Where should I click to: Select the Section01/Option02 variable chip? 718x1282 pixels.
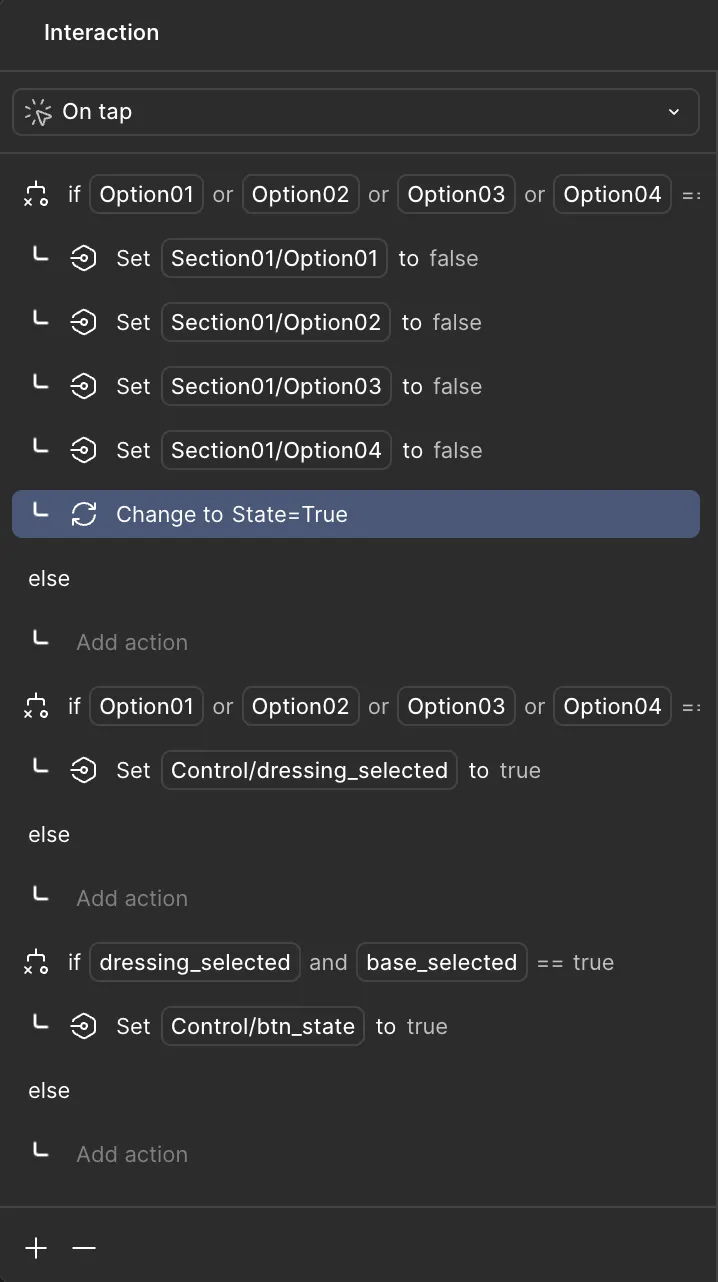[276, 323]
